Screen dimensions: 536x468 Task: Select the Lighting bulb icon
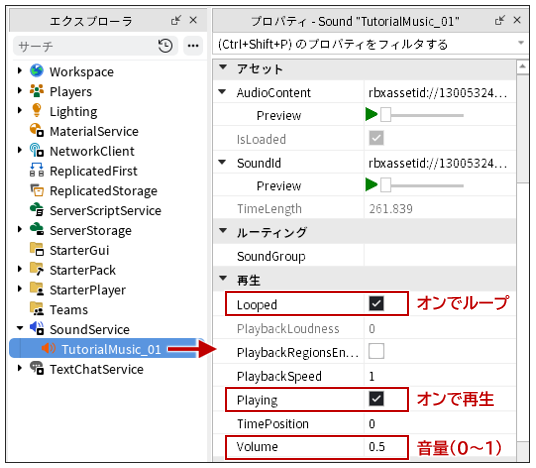[x=37, y=110]
